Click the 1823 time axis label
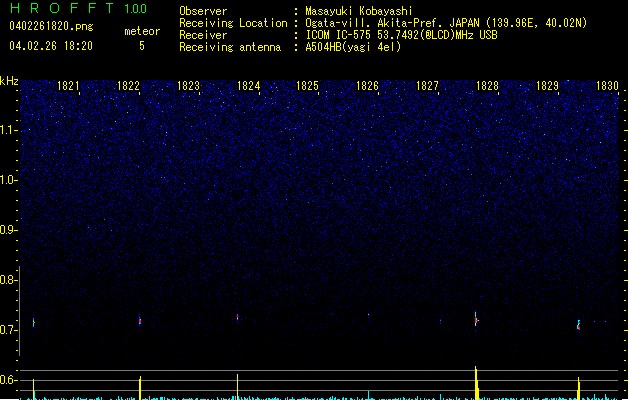 click(x=188, y=86)
